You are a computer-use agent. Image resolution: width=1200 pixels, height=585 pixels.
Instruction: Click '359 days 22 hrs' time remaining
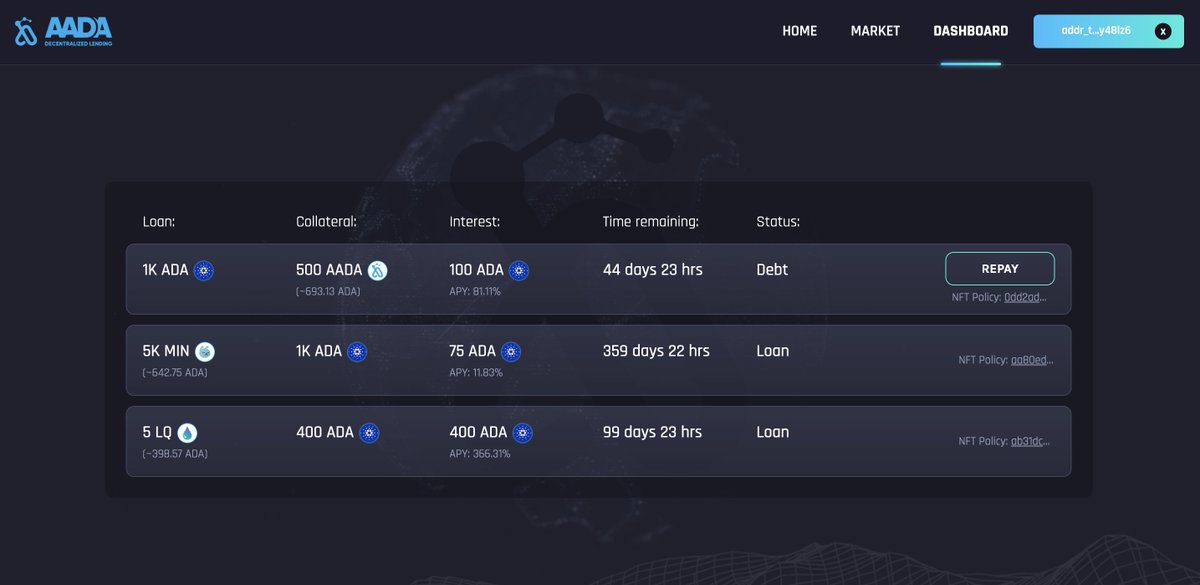(x=656, y=351)
